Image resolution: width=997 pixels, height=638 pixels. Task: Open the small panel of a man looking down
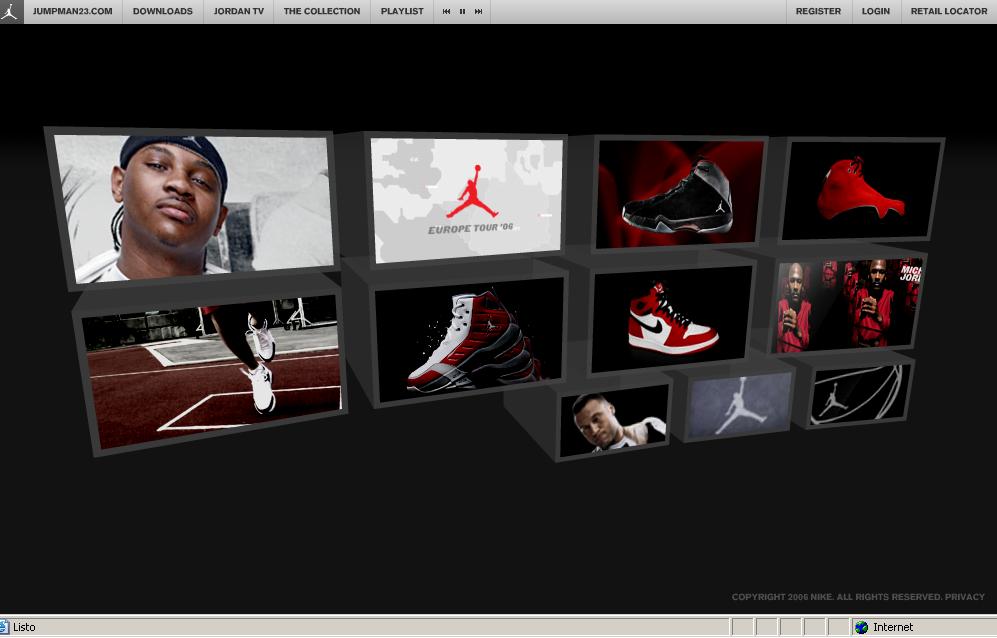(x=613, y=420)
